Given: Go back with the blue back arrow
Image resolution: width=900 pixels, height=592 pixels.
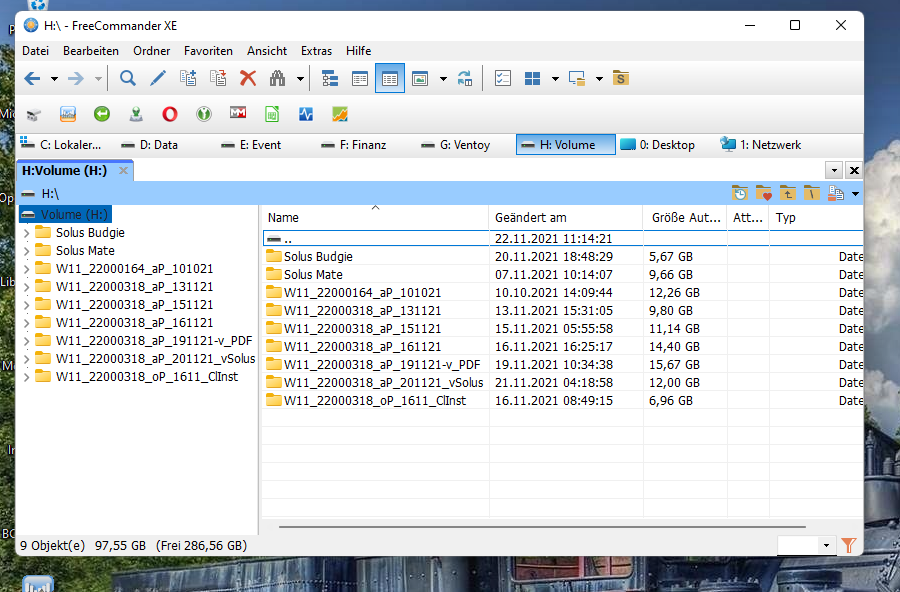Looking at the screenshot, I should [x=33, y=78].
